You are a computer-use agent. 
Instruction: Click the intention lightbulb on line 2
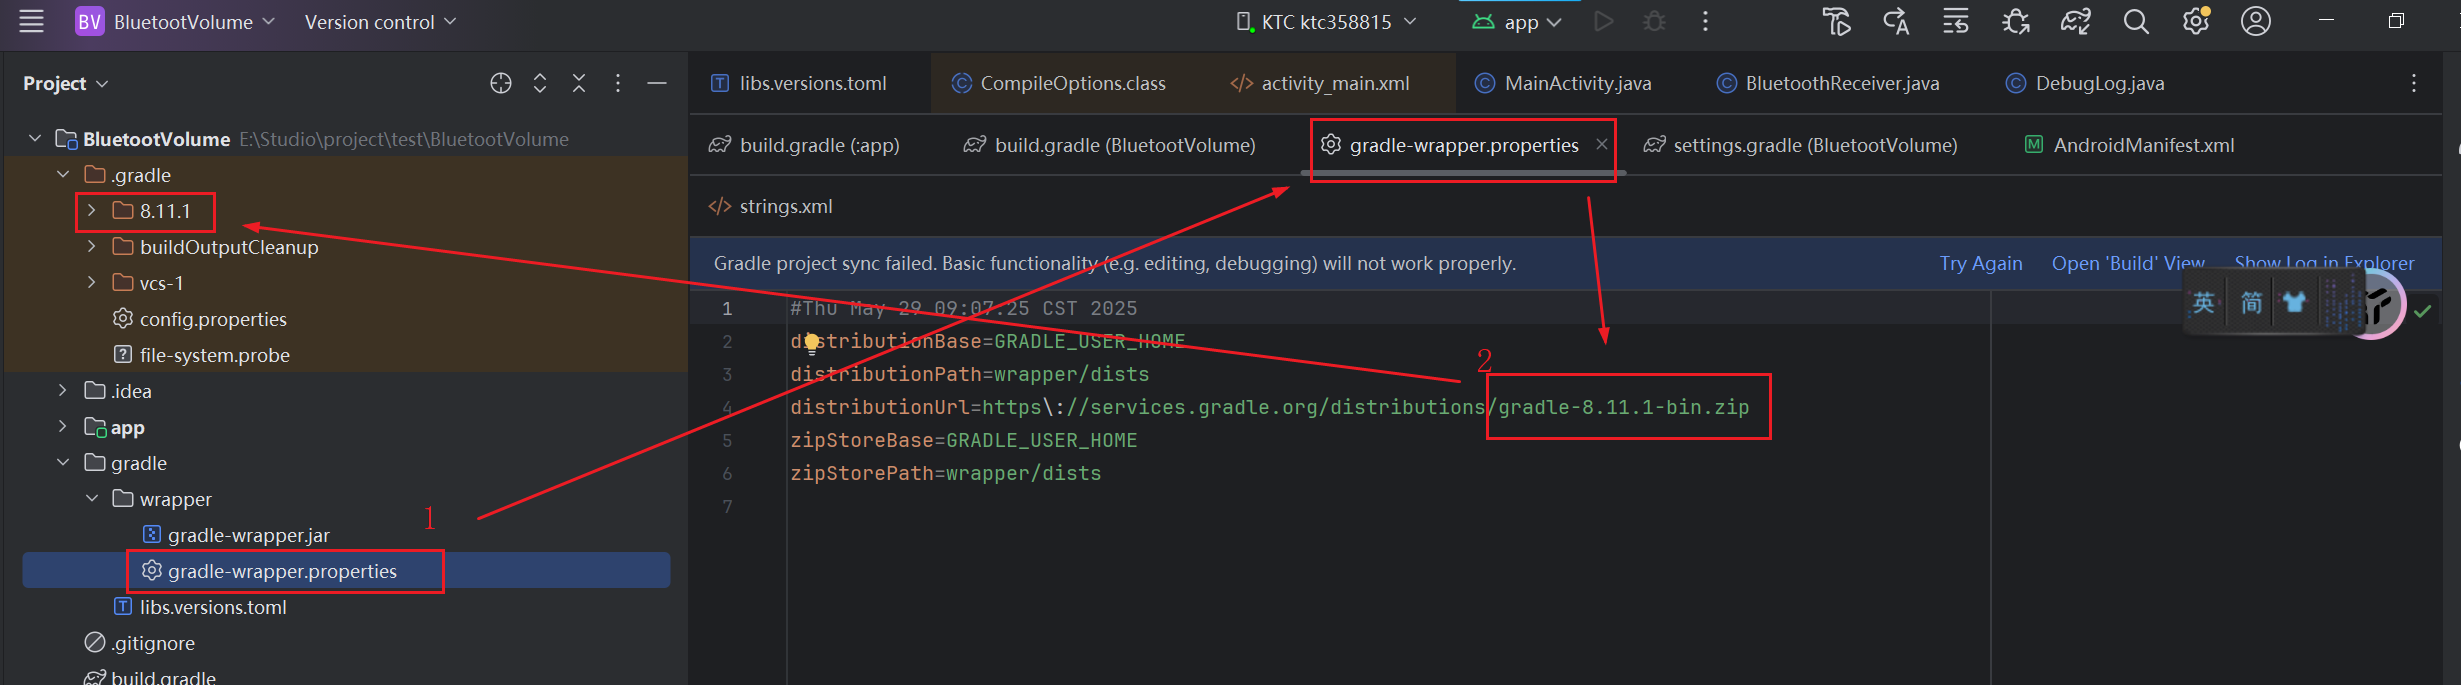click(x=812, y=343)
